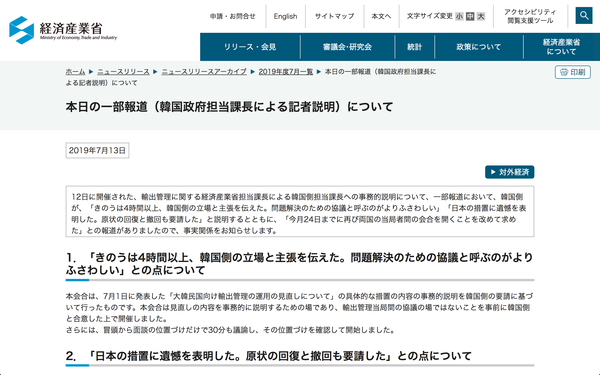Screen dimensions: 600x375
Task: Open the 政策について menu
Action: pos(479,47)
